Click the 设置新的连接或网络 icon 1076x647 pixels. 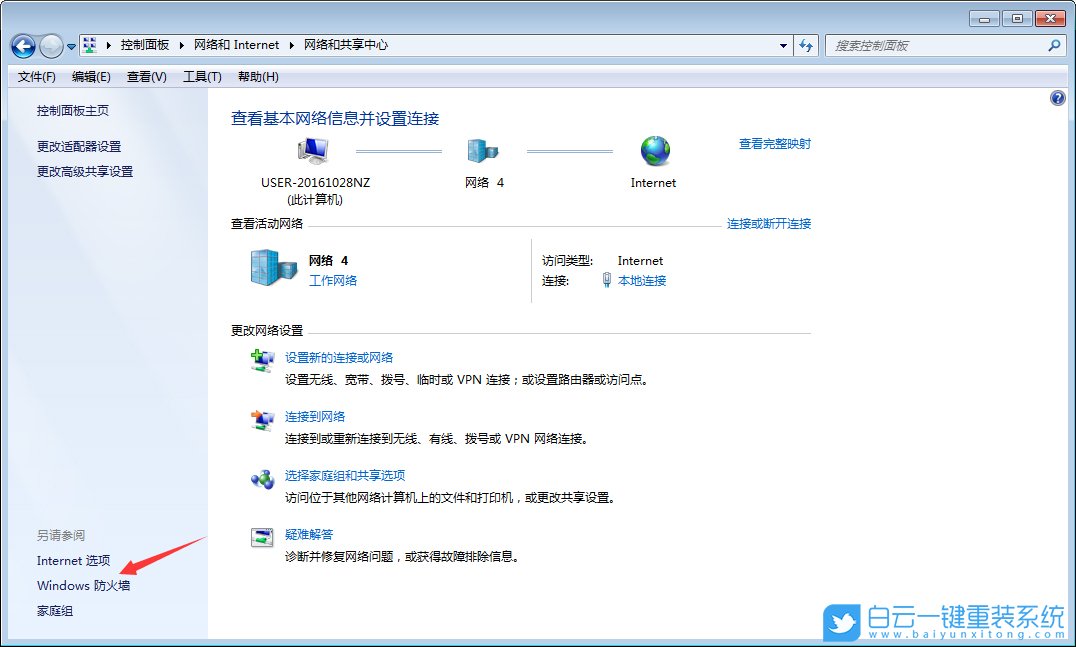262,361
